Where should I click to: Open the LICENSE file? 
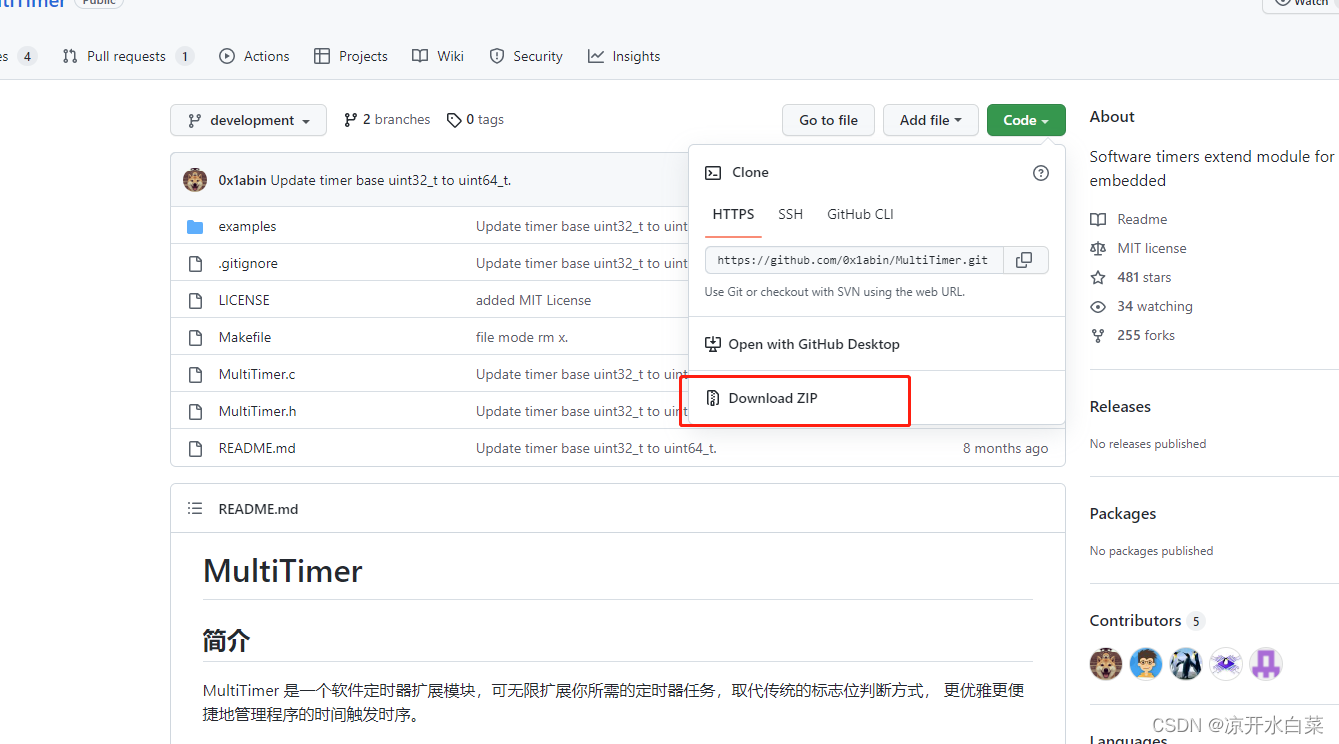[244, 300]
